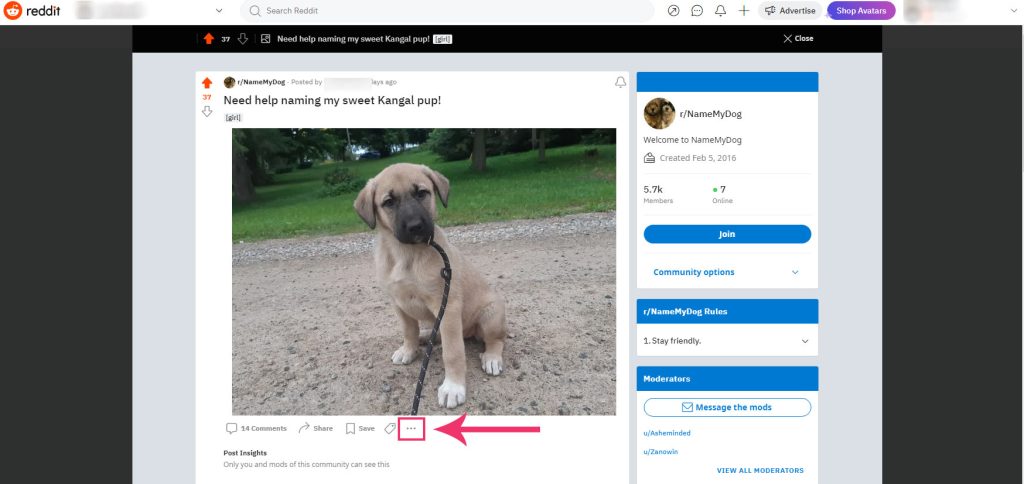The image size is (1024, 484).
Task: Open the chat bubble icon
Action: (697, 11)
